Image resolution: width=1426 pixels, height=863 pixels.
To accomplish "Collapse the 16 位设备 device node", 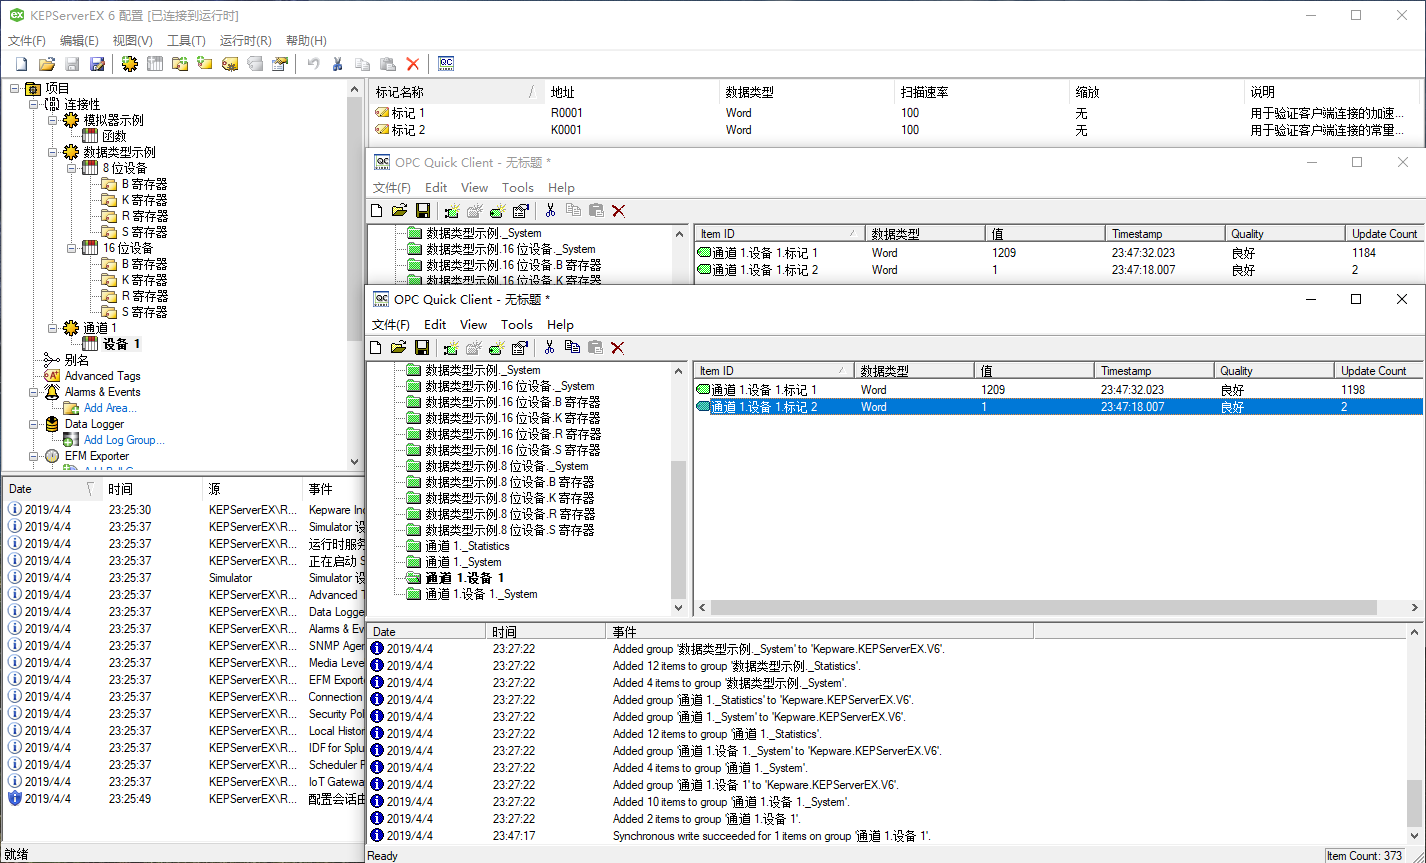I will 71,248.
